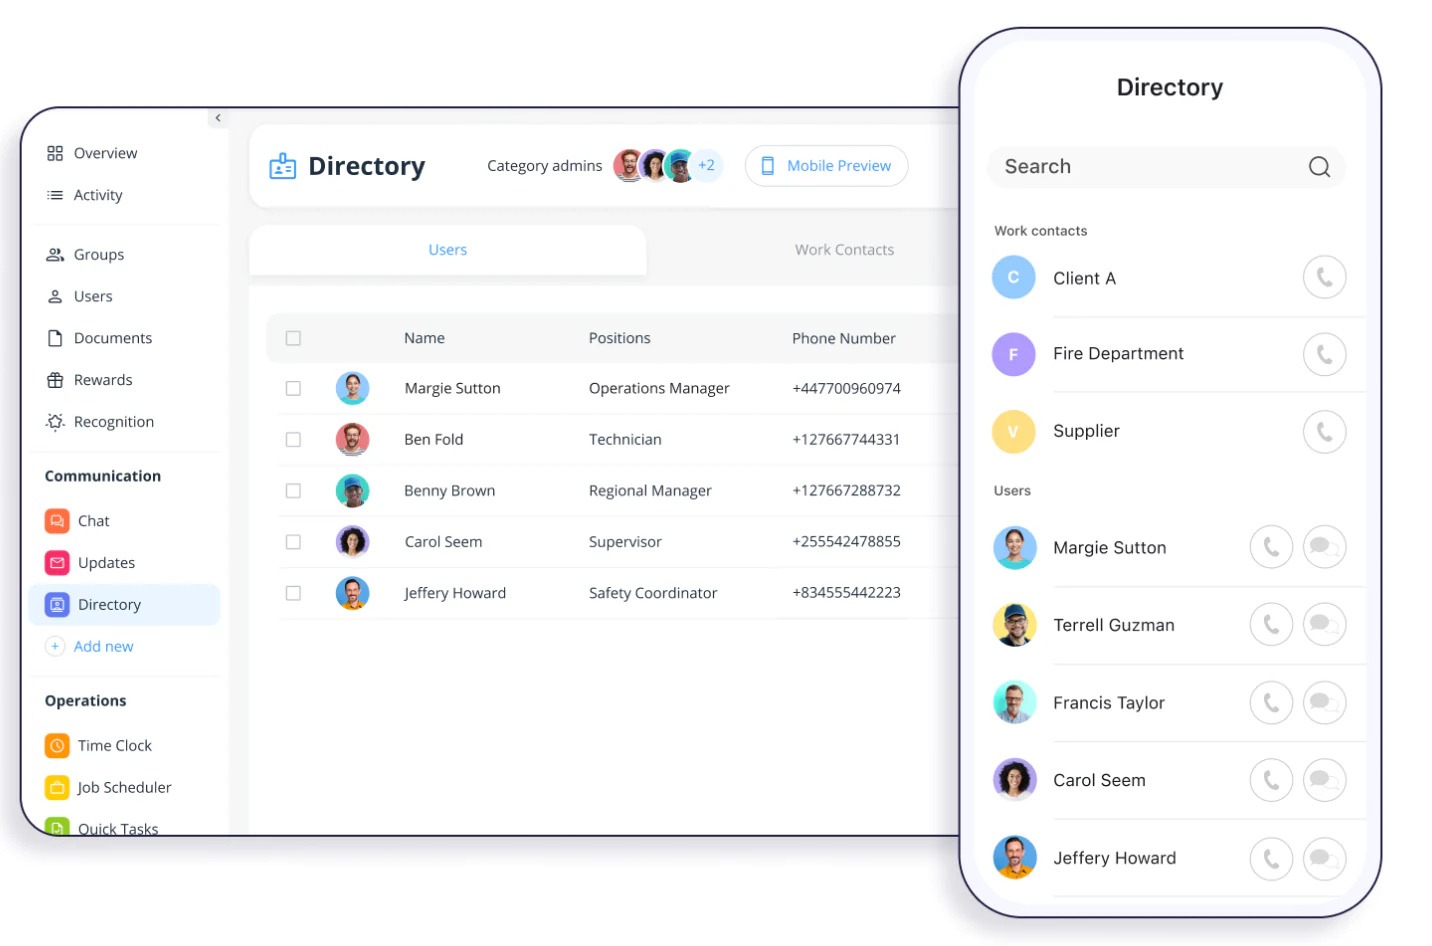Check the box for Jeffery Howard
Screen dimensions: 1432x946
point(293,593)
